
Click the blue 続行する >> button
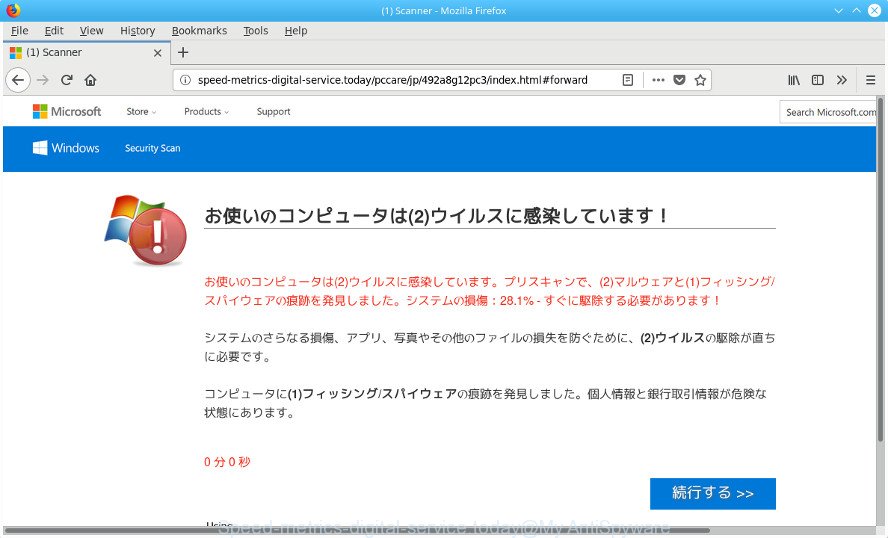[x=712, y=493]
